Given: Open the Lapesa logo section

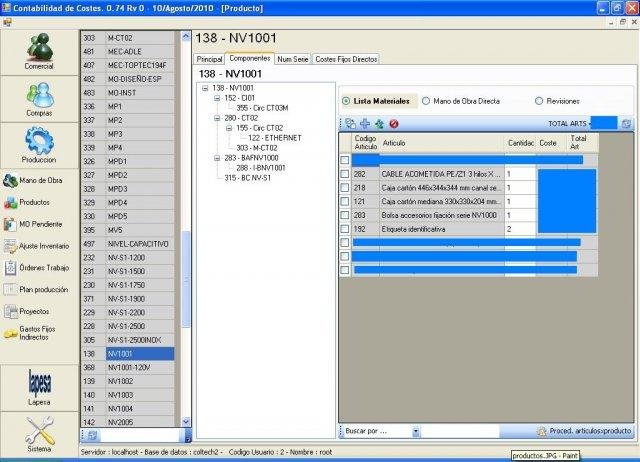Looking at the screenshot, I should point(39,387).
